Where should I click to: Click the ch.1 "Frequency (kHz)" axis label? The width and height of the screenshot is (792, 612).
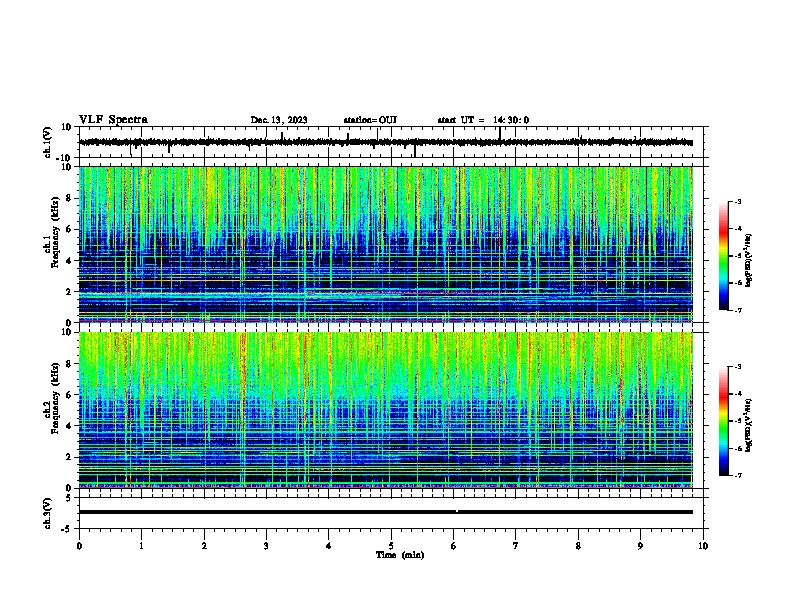pos(55,233)
